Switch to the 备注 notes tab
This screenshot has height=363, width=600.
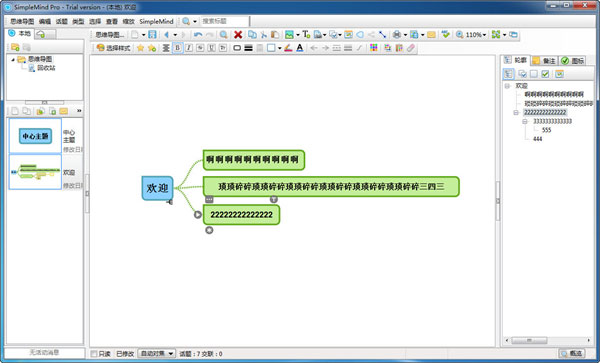click(545, 60)
